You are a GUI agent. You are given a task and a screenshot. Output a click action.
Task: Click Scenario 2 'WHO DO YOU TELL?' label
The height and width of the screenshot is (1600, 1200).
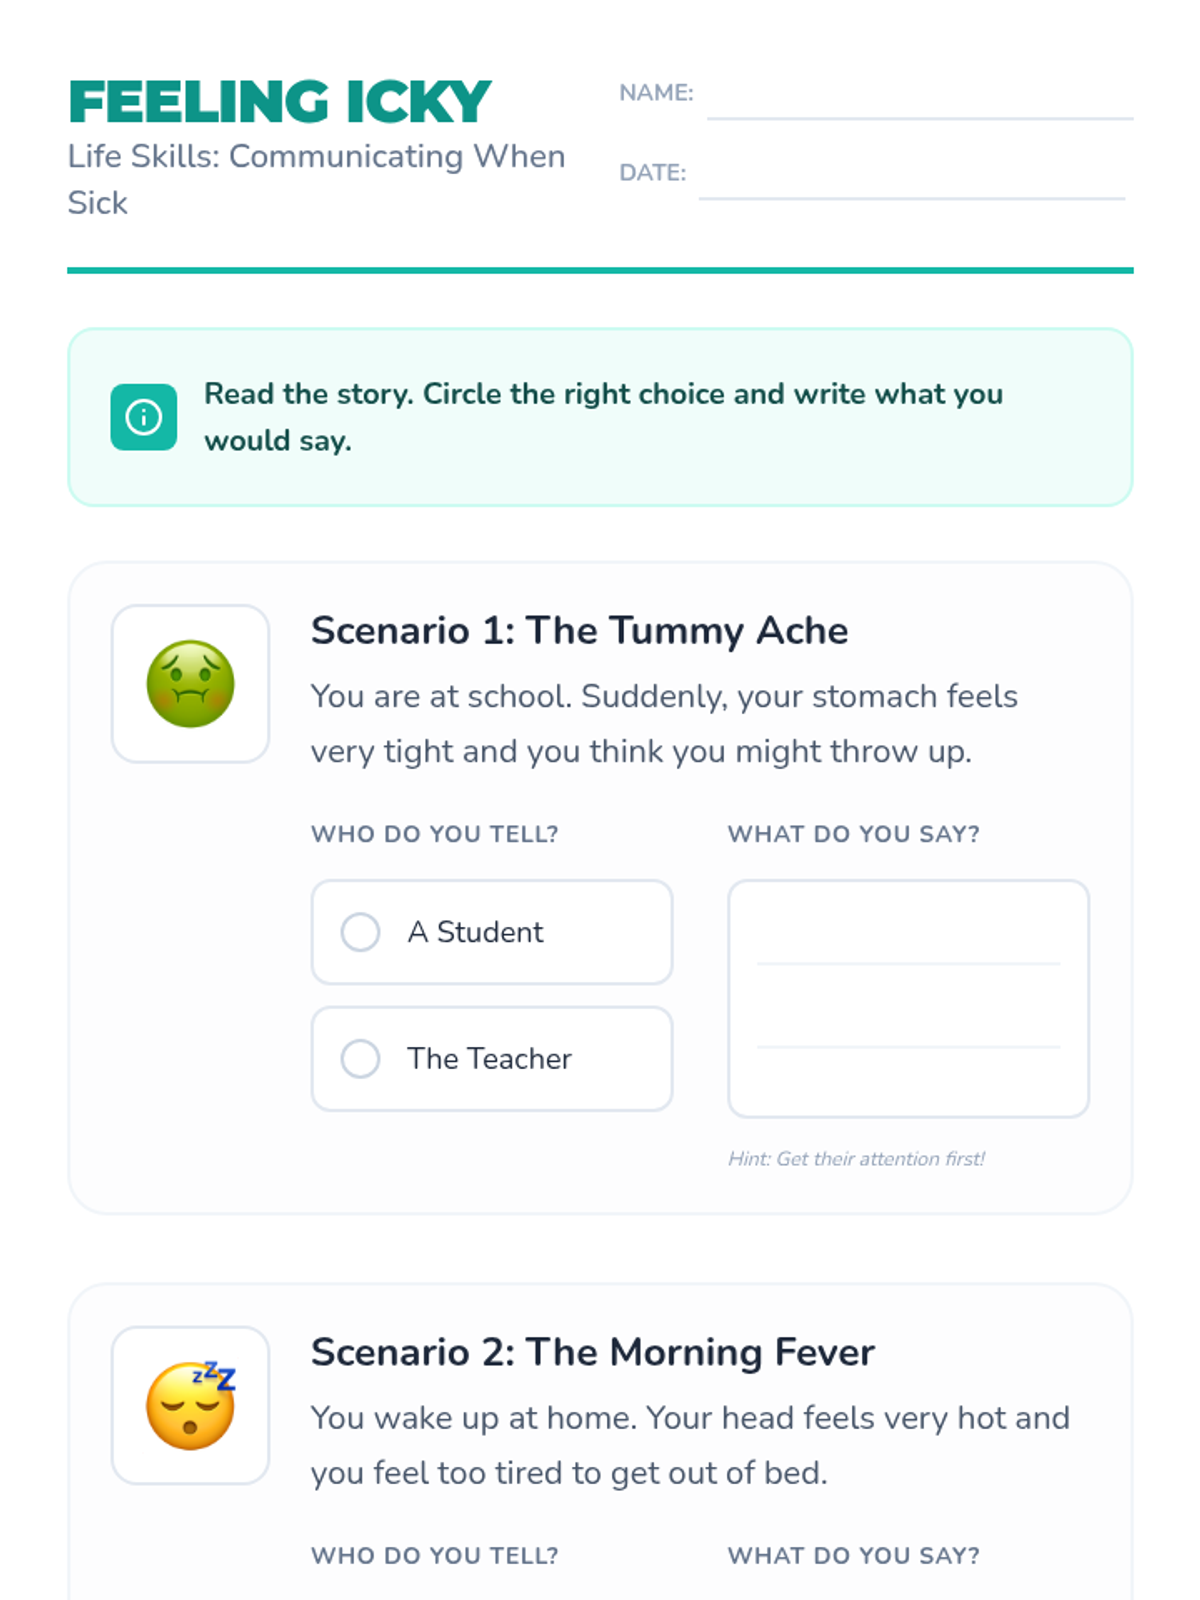[x=434, y=1555]
